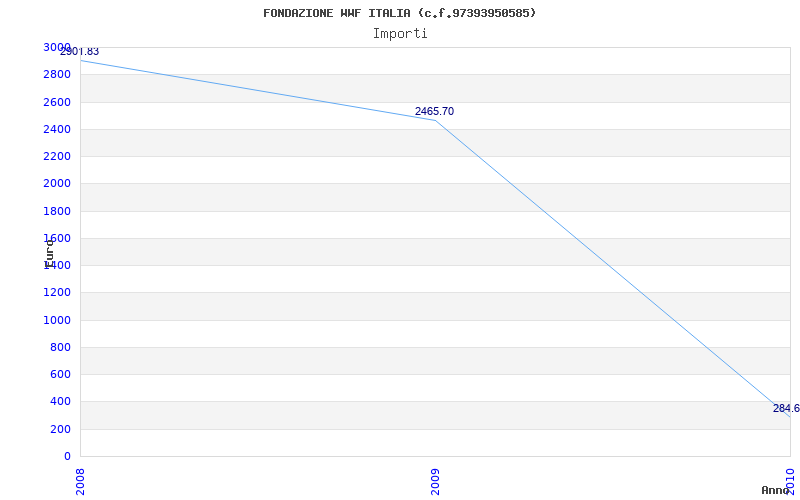The image size is (800, 500).
Task: Click the 200 y-axis tick label
Action: point(61,429)
